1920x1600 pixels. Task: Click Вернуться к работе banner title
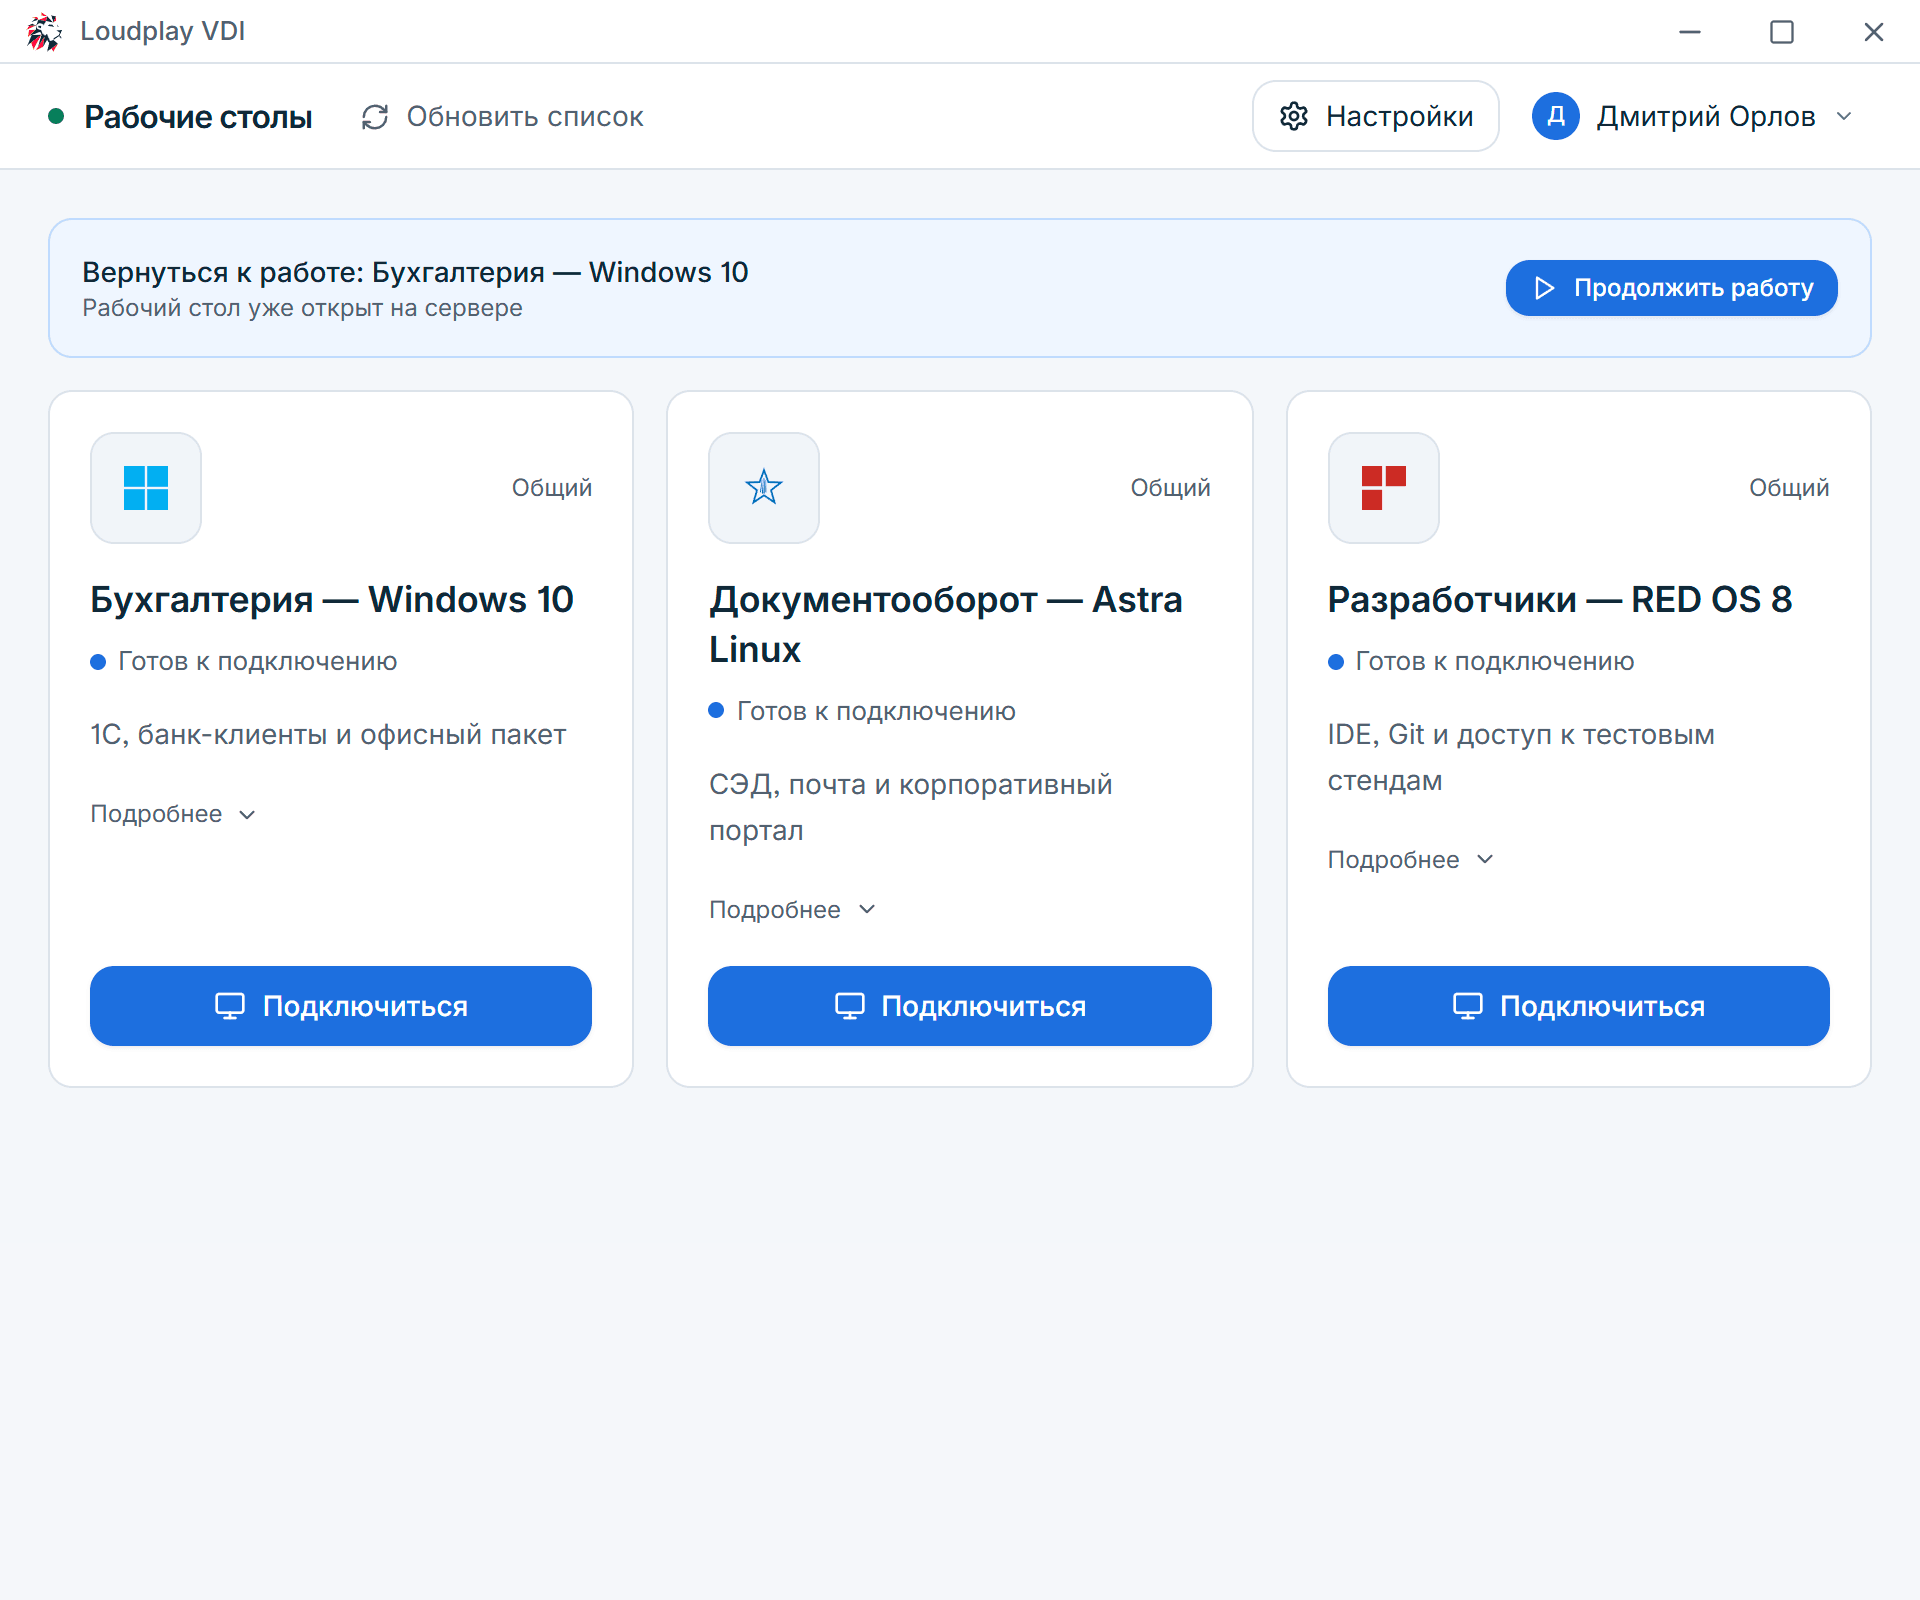[x=415, y=272]
